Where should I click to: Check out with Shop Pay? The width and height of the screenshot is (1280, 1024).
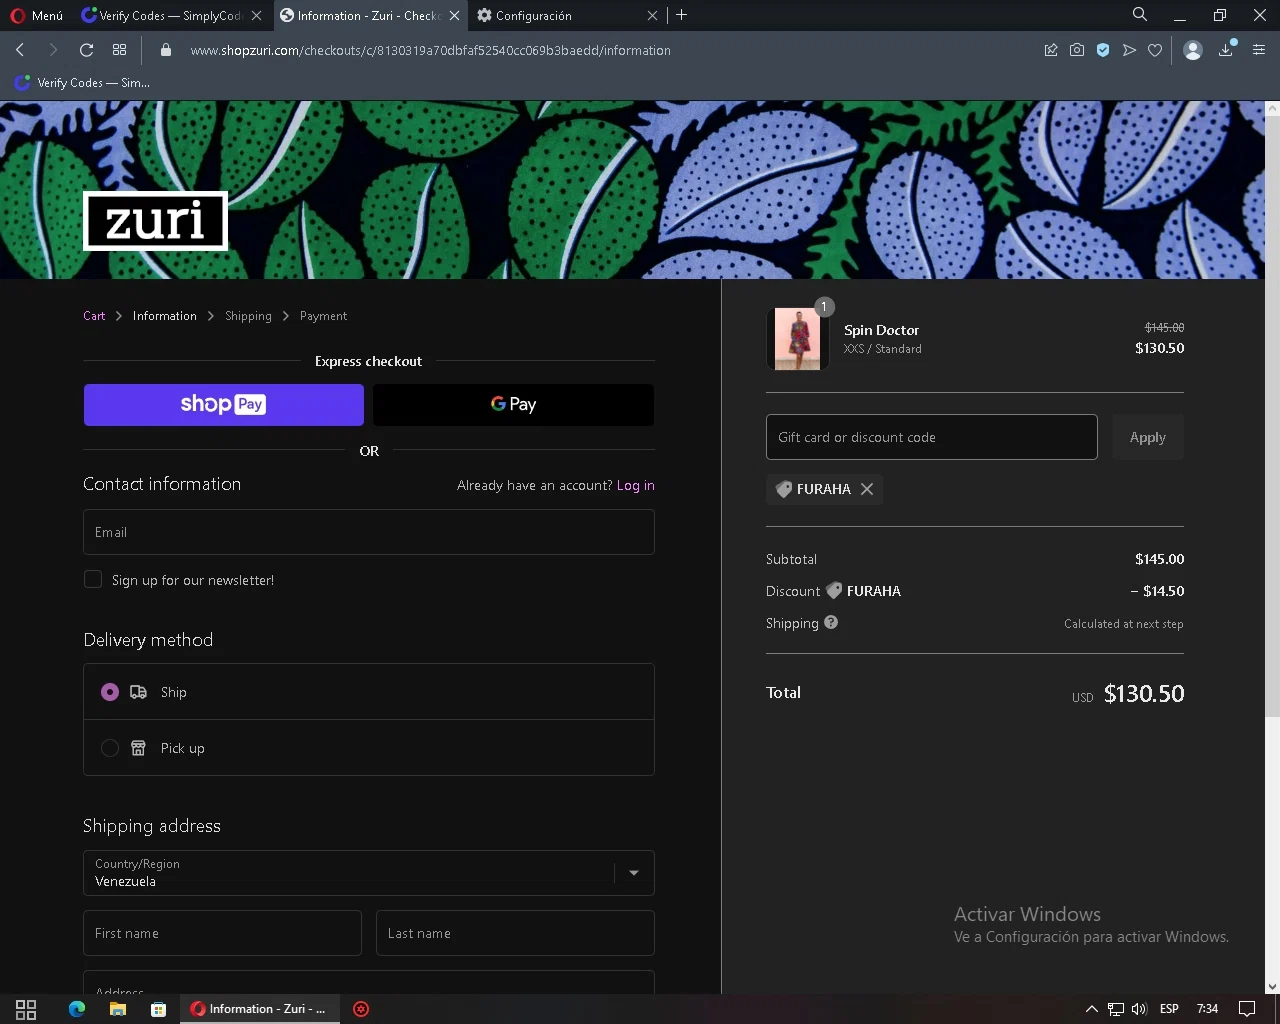pos(224,405)
